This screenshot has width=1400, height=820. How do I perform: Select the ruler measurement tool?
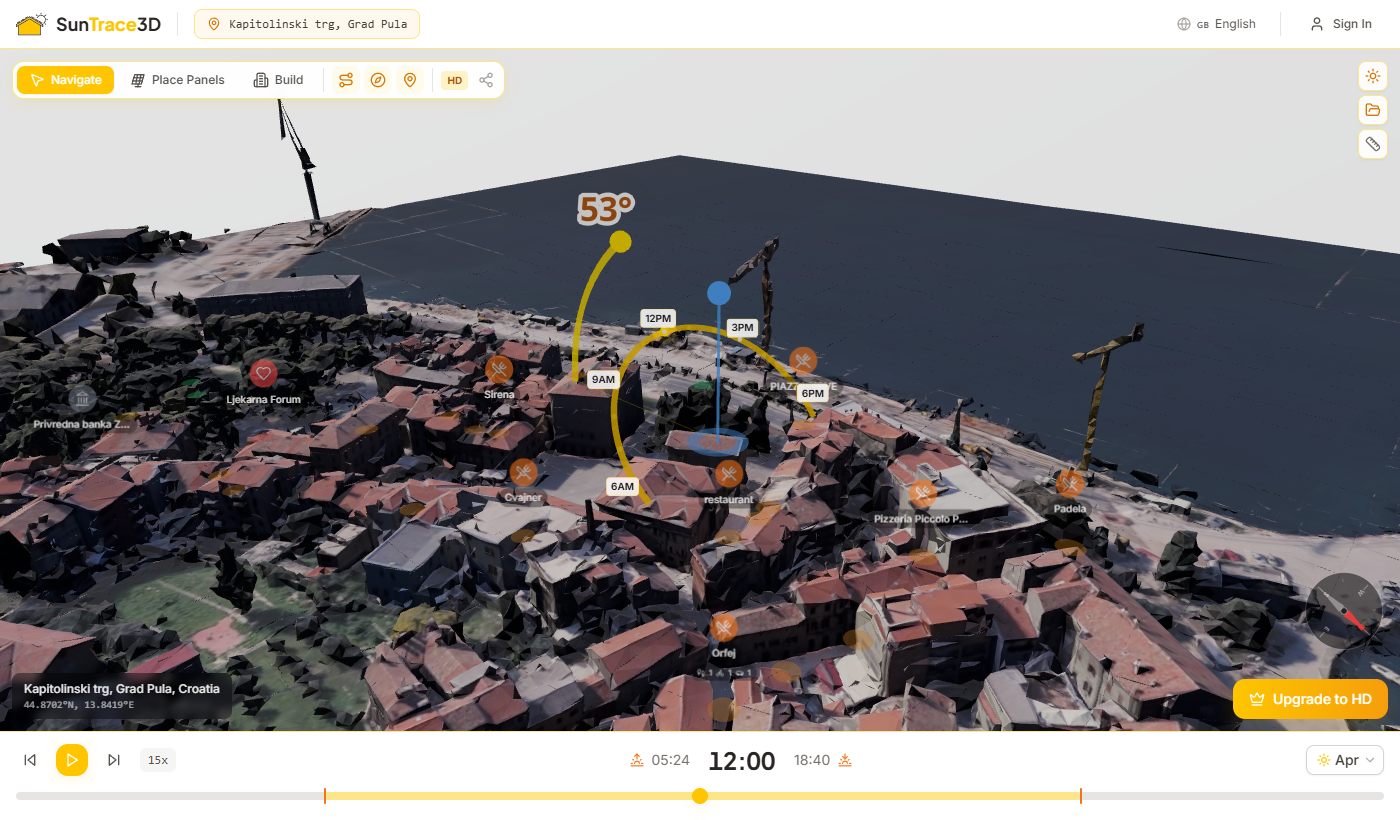1372,144
